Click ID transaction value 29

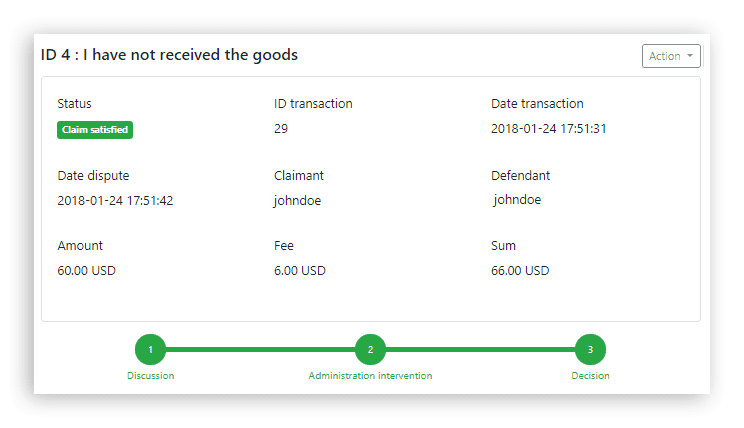pyautogui.click(x=281, y=129)
